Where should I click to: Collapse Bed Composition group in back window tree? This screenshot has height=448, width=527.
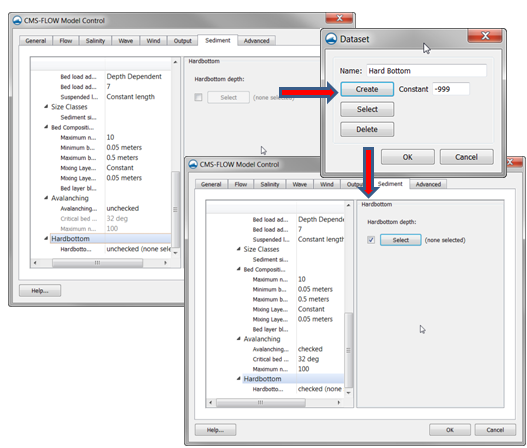(46, 127)
